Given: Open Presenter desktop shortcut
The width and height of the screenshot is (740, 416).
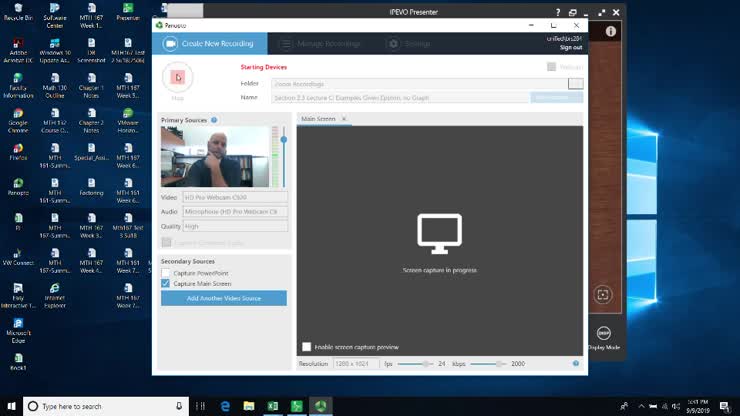Looking at the screenshot, I should [128, 12].
